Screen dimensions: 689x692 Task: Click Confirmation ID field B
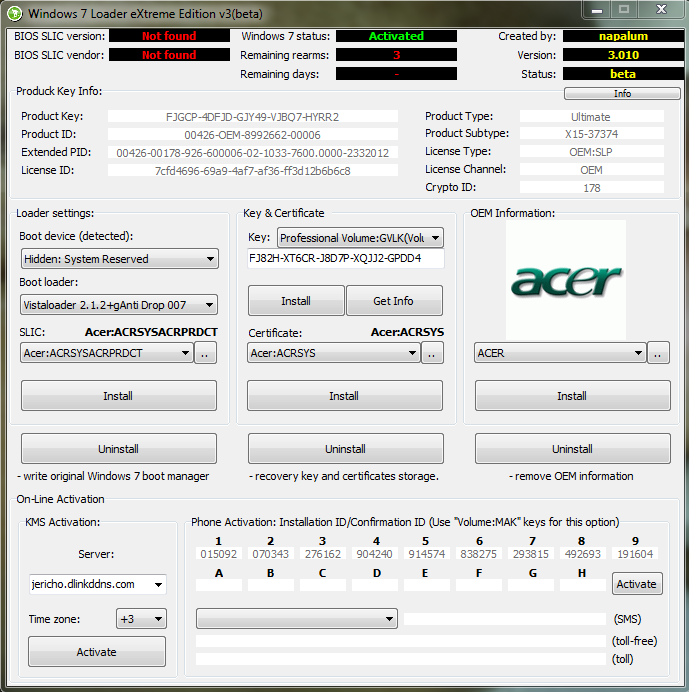(271, 585)
